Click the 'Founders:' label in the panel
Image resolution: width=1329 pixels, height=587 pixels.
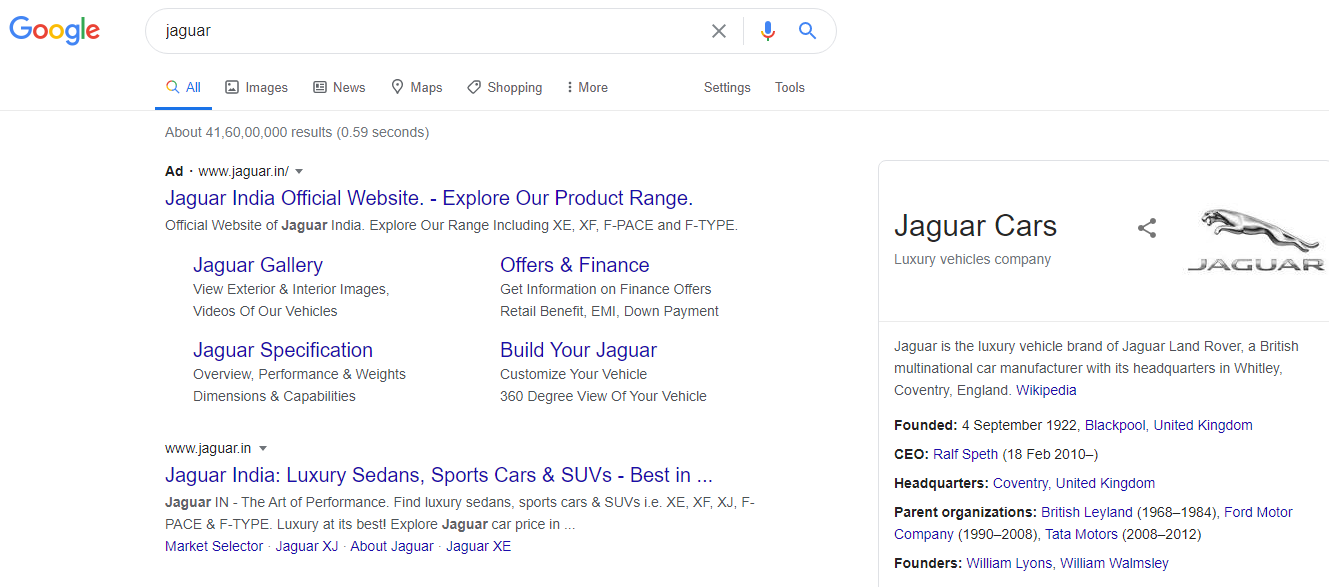(928, 563)
